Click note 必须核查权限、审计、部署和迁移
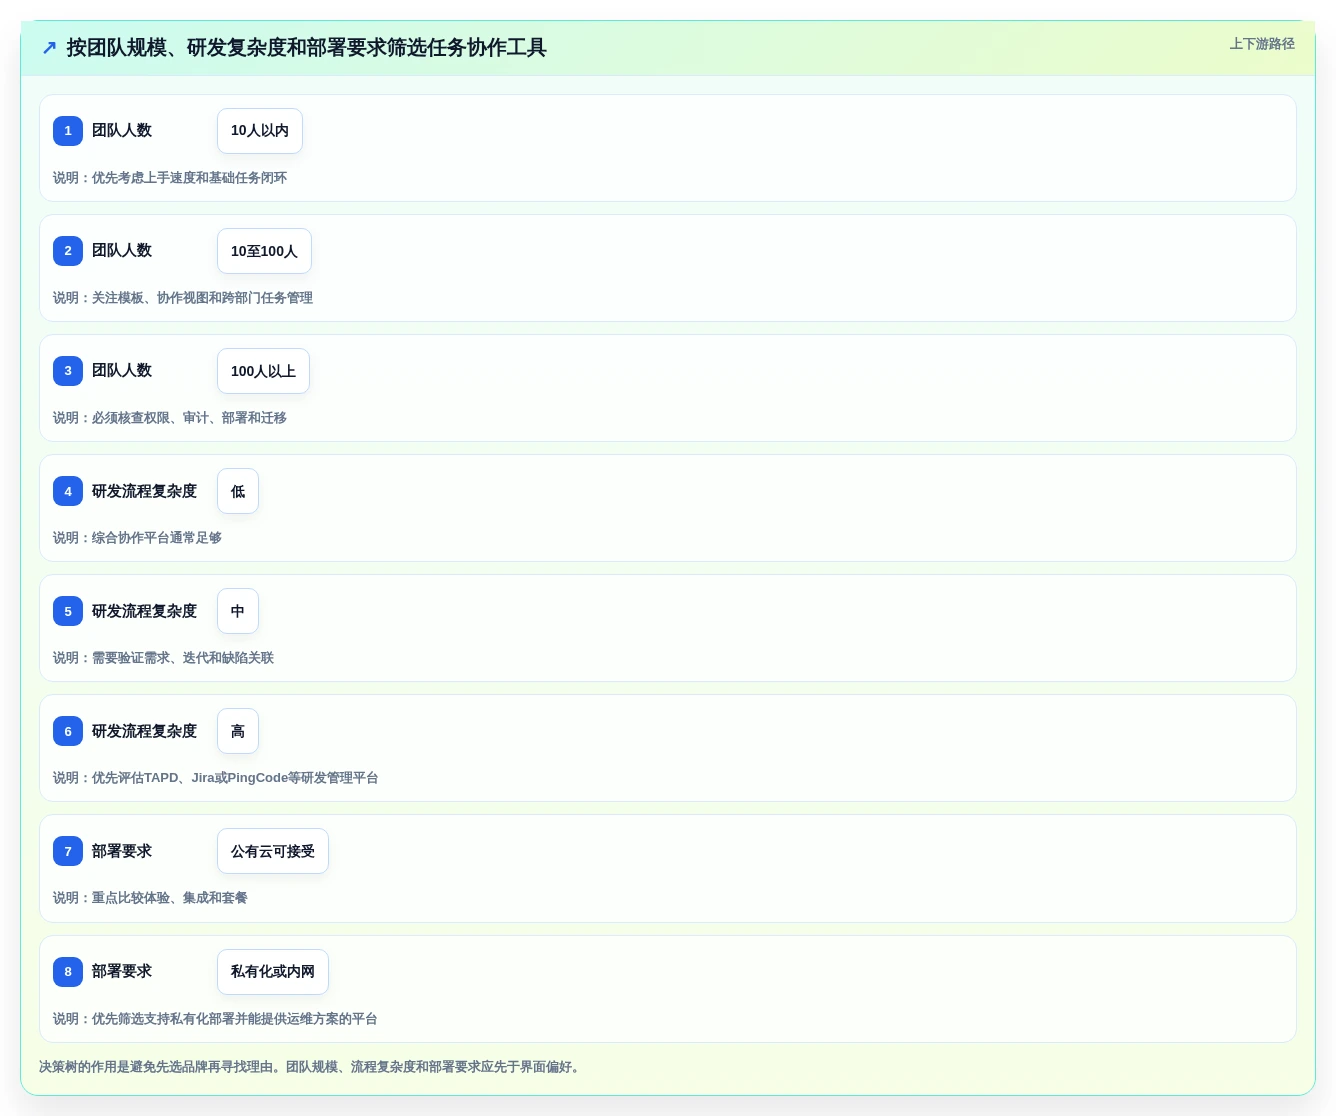This screenshot has width=1336, height=1116. coord(170,418)
